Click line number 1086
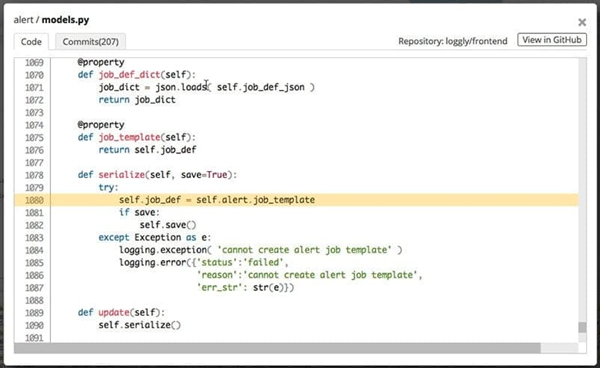Screen dimensions: 600x368 coord(34,275)
